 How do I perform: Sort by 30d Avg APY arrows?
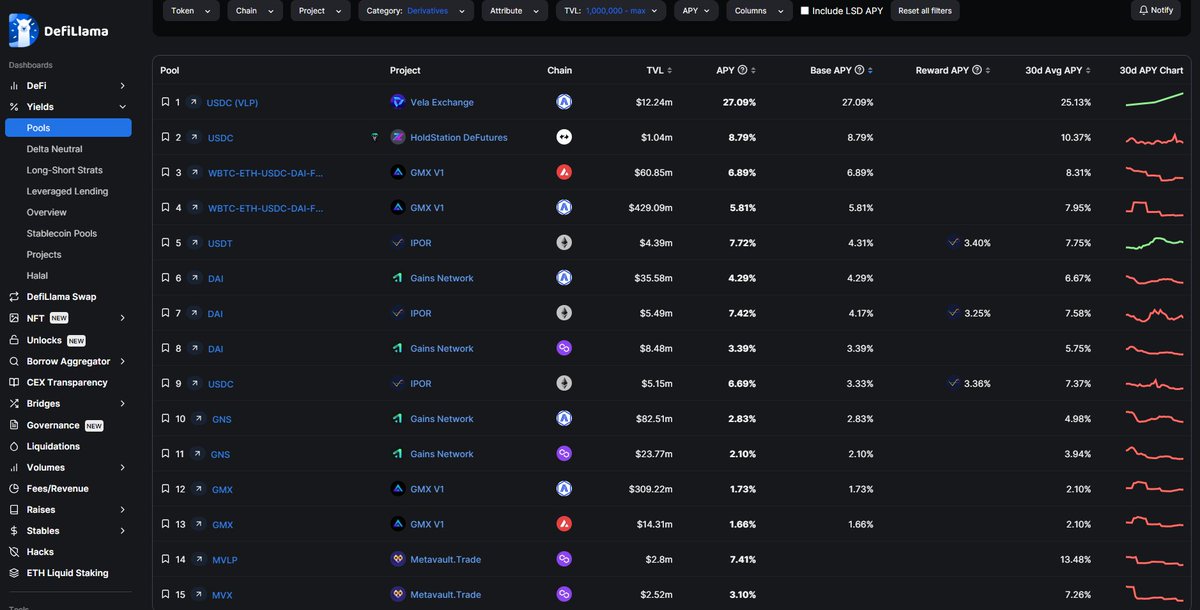[1089, 71]
